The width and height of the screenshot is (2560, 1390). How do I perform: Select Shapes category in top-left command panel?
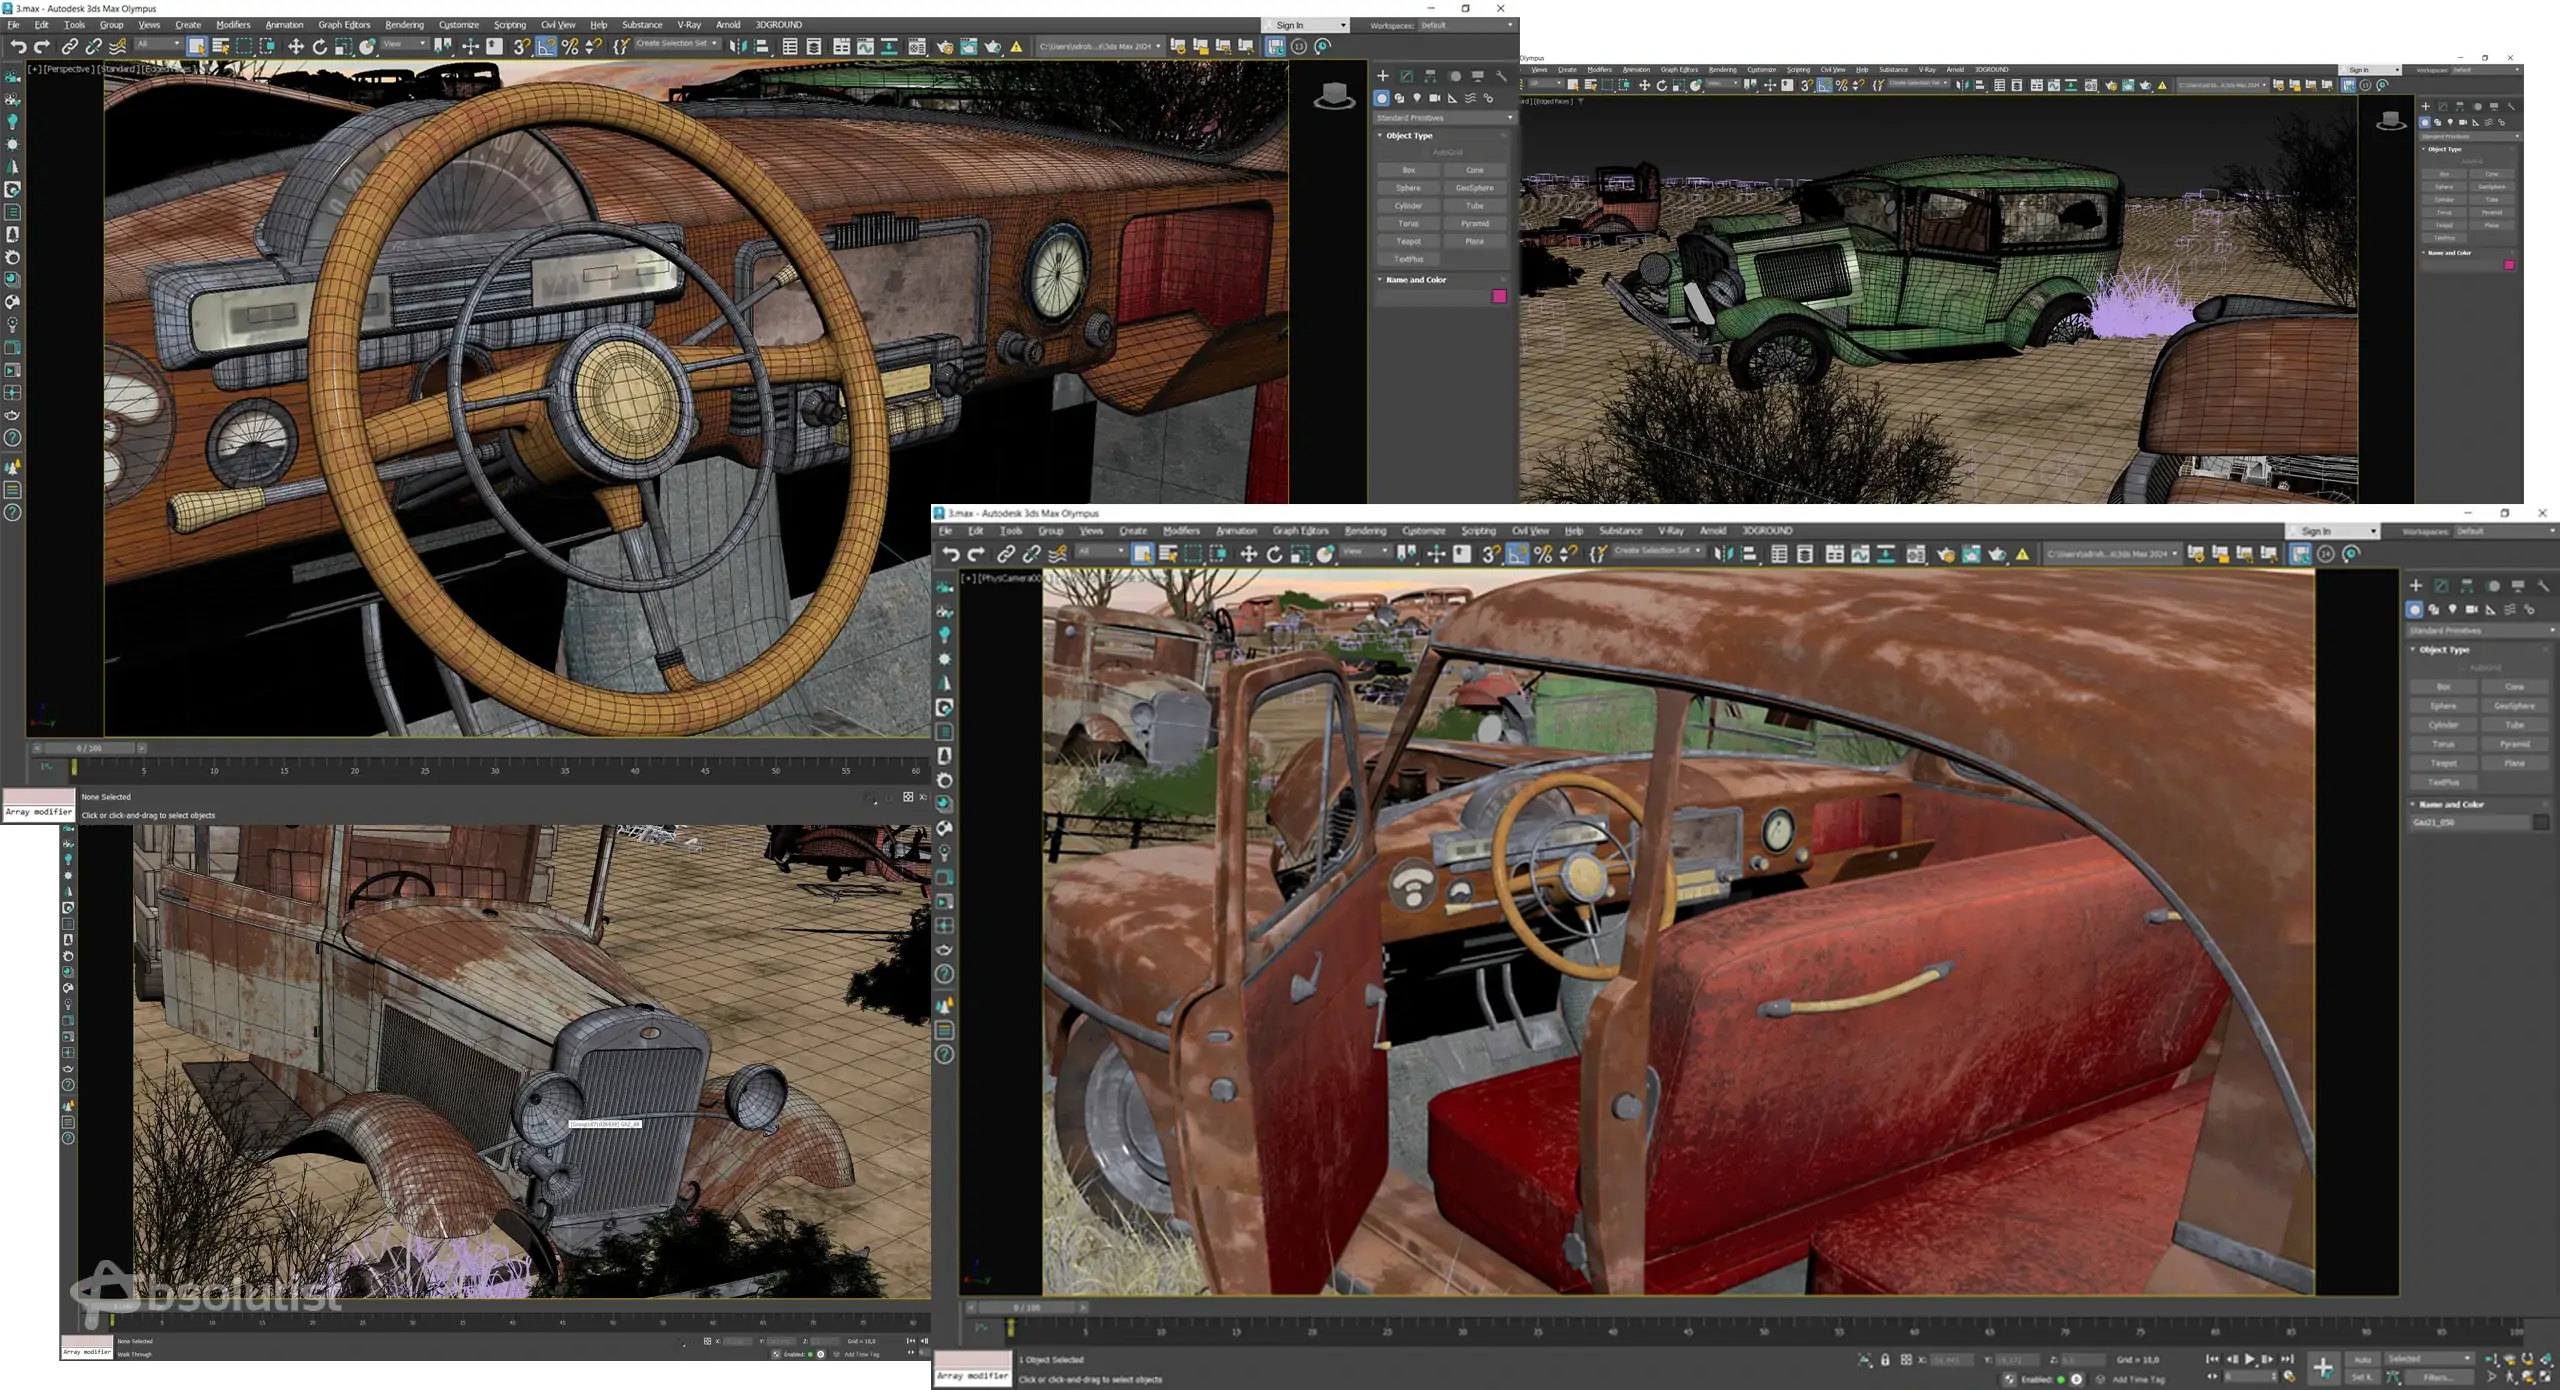pyautogui.click(x=1399, y=98)
